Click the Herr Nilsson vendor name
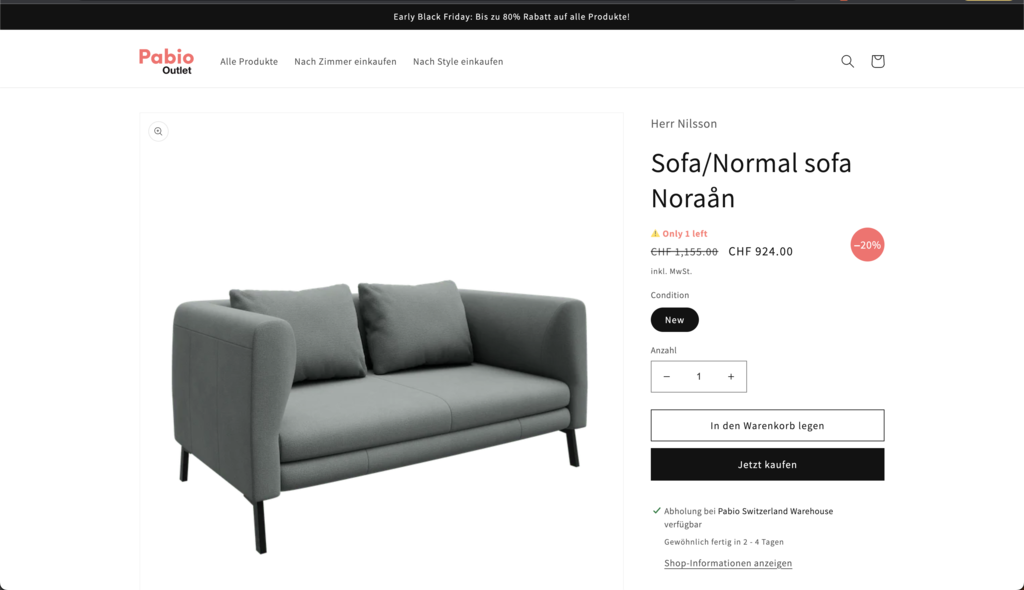The image size is (1024, 590). (x=684, y=123)
